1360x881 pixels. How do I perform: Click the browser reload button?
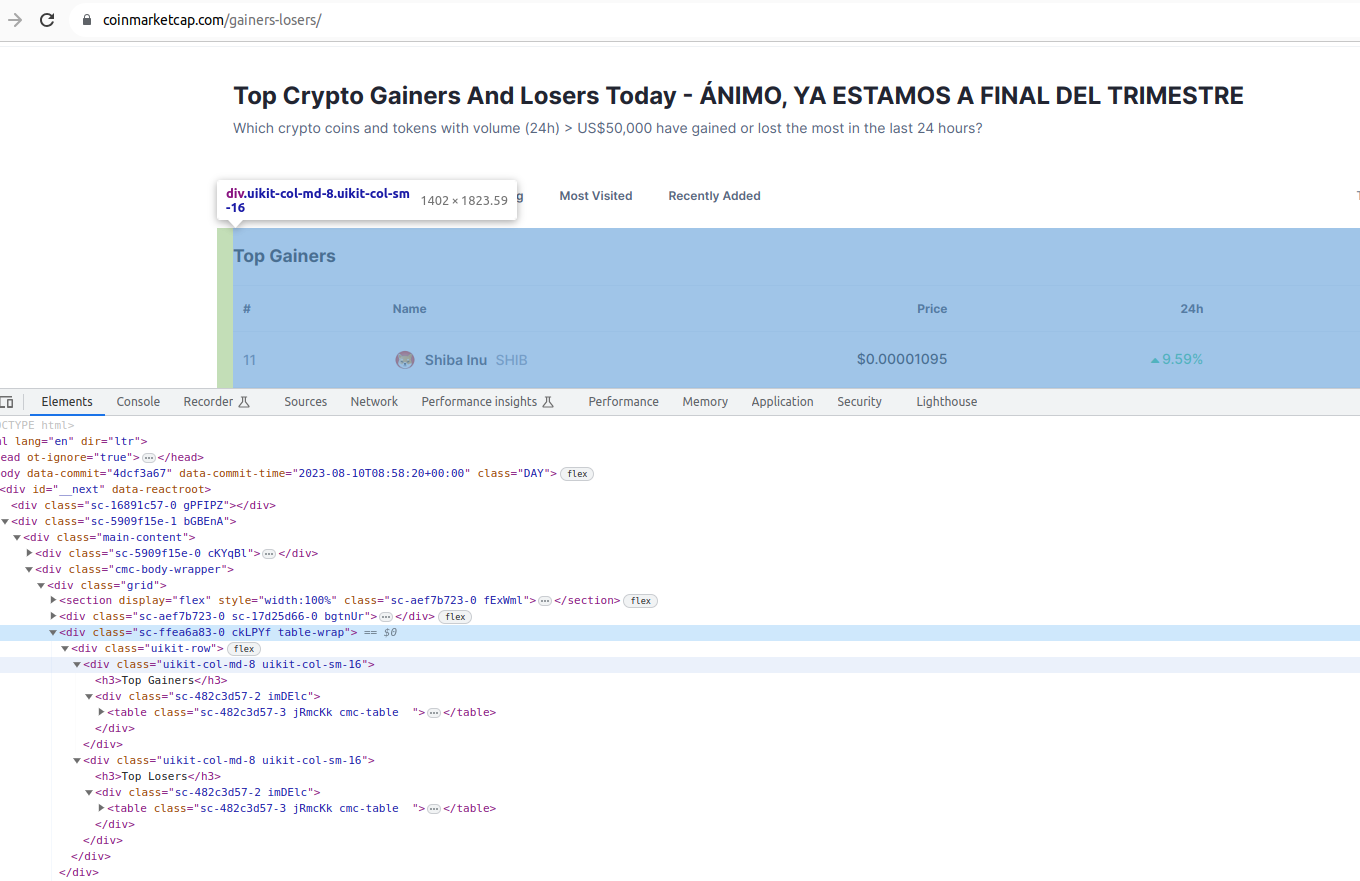point(47,20)
